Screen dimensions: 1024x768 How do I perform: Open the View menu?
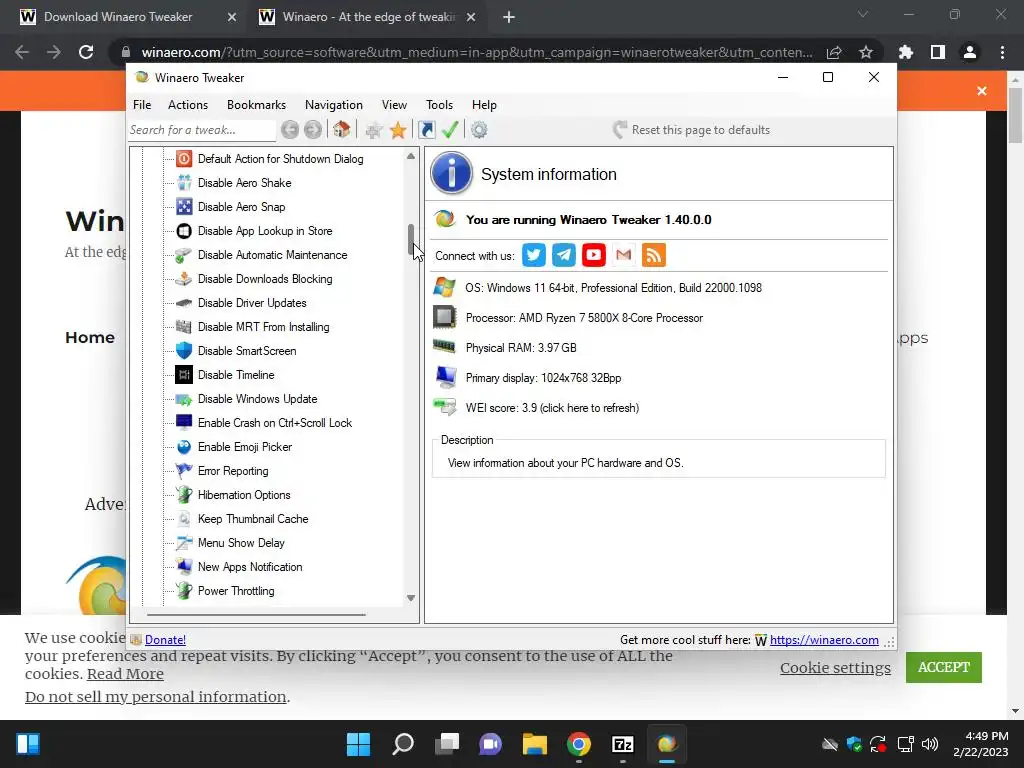pyautogui.click(x=394, y=104)
